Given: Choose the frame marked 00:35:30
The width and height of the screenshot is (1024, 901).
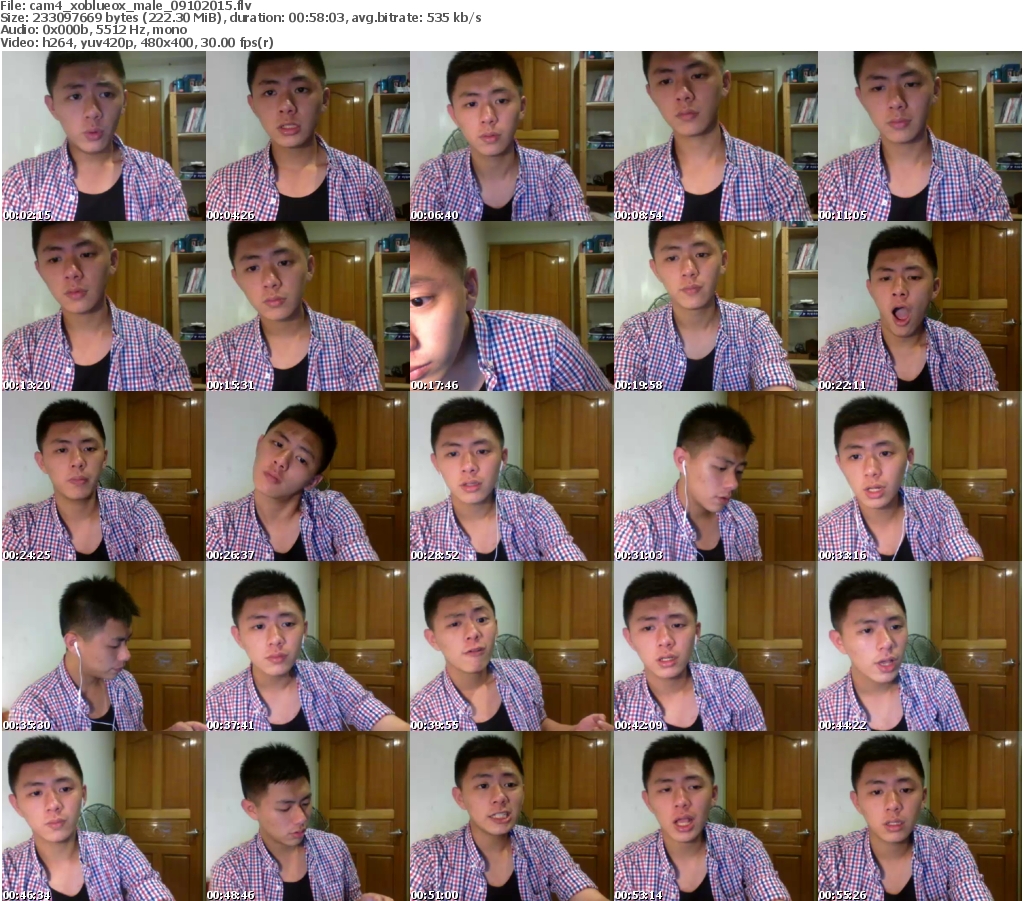Looking at the screenshot, I should click(104, 646).
